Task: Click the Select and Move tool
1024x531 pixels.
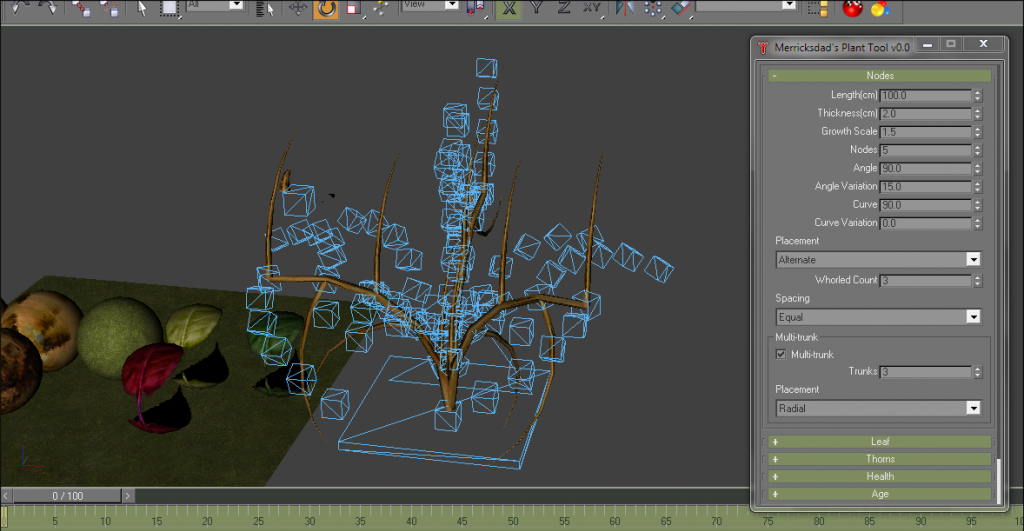Action: [x=298, y=9]
